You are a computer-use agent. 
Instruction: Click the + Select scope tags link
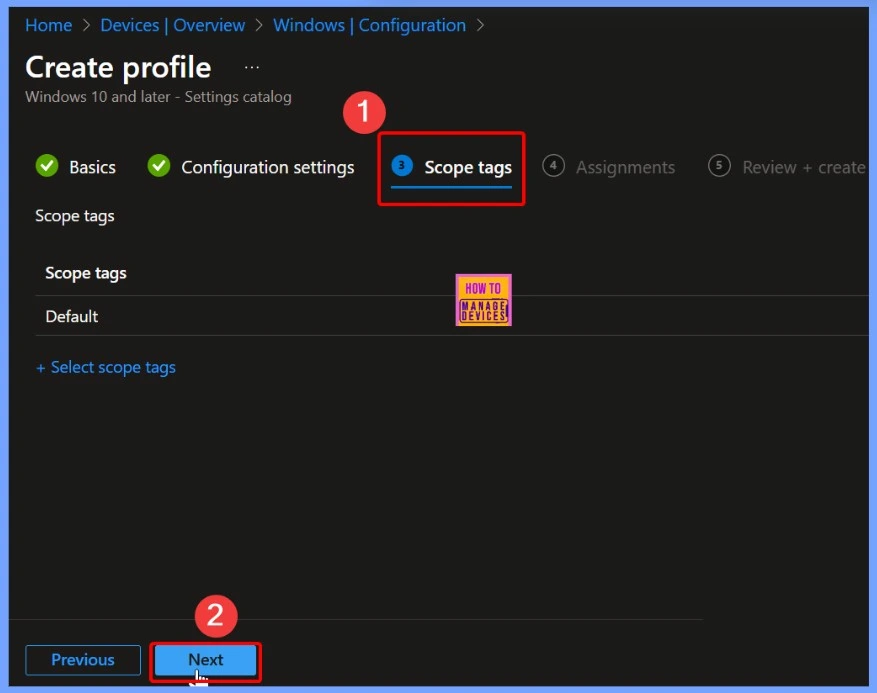point(106,367)
